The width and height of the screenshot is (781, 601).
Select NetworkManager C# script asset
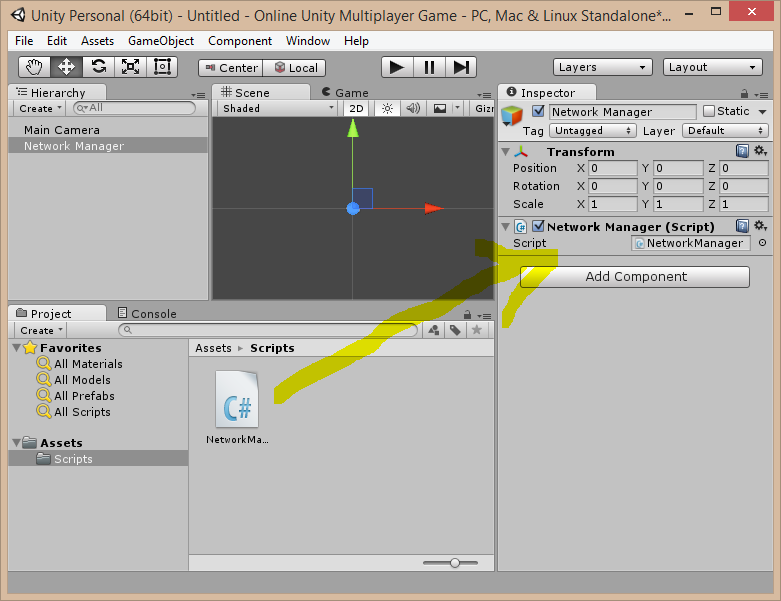(237, 407)
